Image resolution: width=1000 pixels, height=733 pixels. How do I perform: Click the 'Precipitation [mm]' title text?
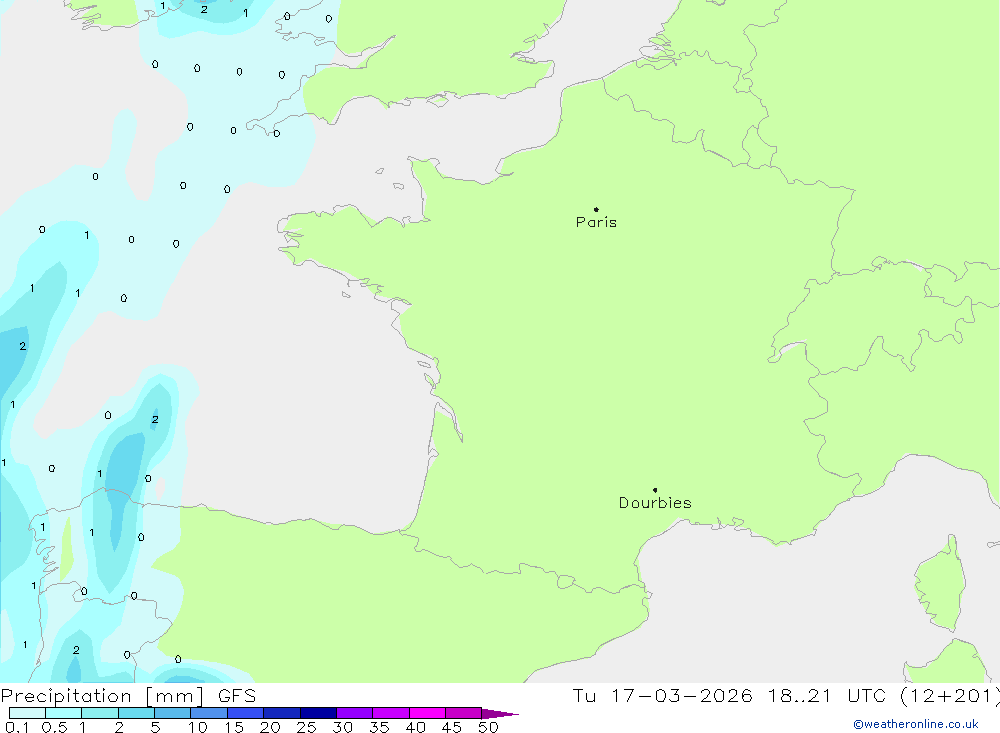tap(102, 696)
